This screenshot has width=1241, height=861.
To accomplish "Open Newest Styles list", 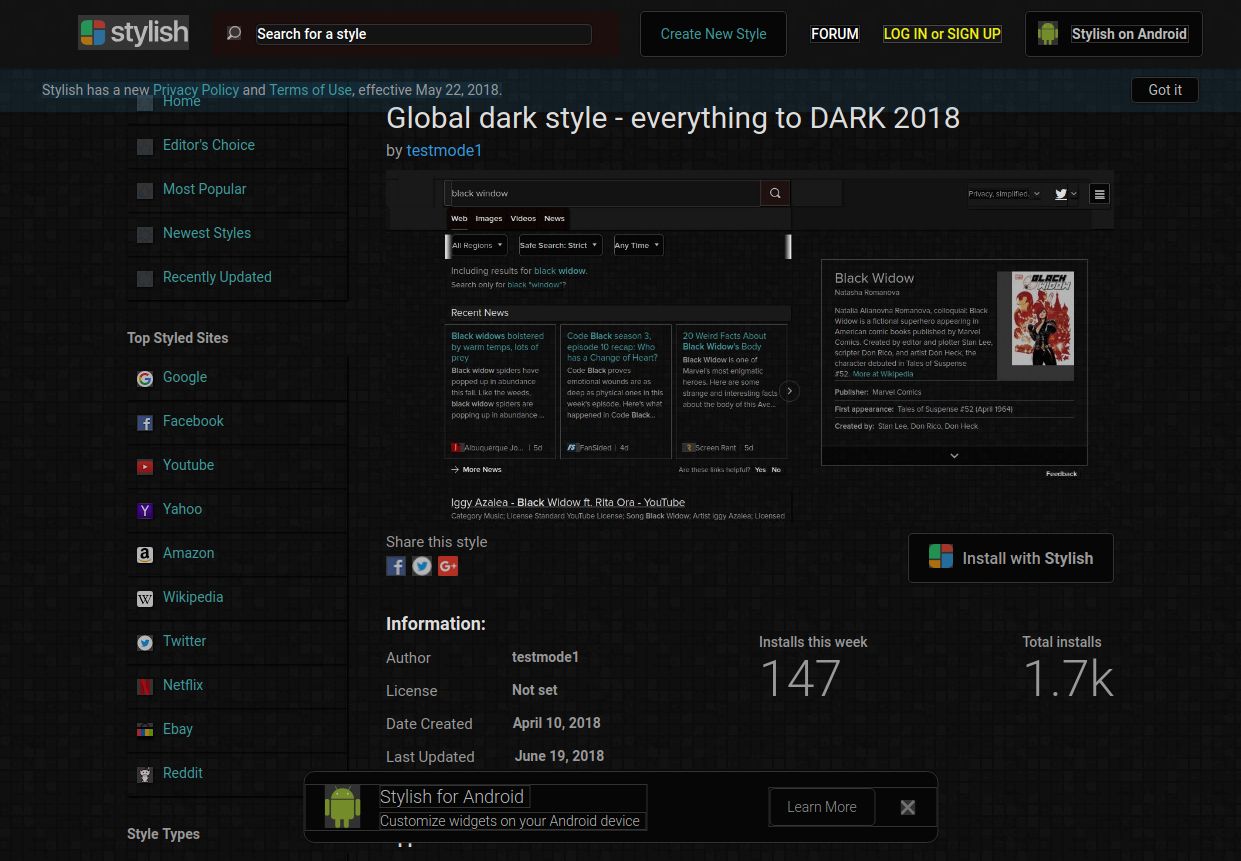I will 207,233.
